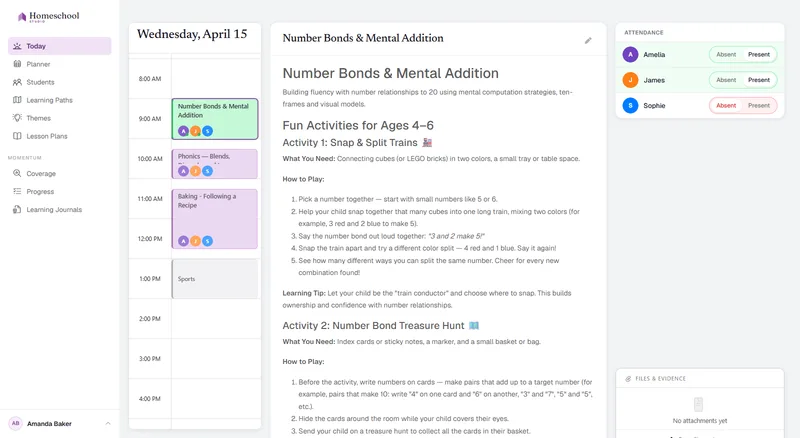The image size is (800, 438).
Task: Open Planner via its calendar icon
Action: point(17,64)
